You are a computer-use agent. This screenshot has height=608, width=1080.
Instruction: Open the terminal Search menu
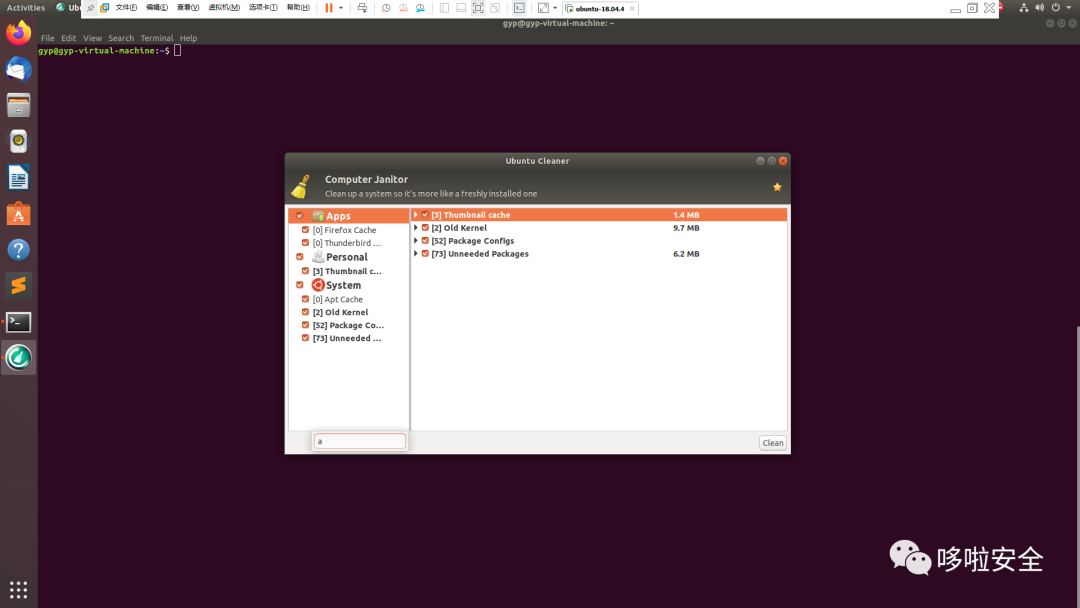[x=121, y=38]
